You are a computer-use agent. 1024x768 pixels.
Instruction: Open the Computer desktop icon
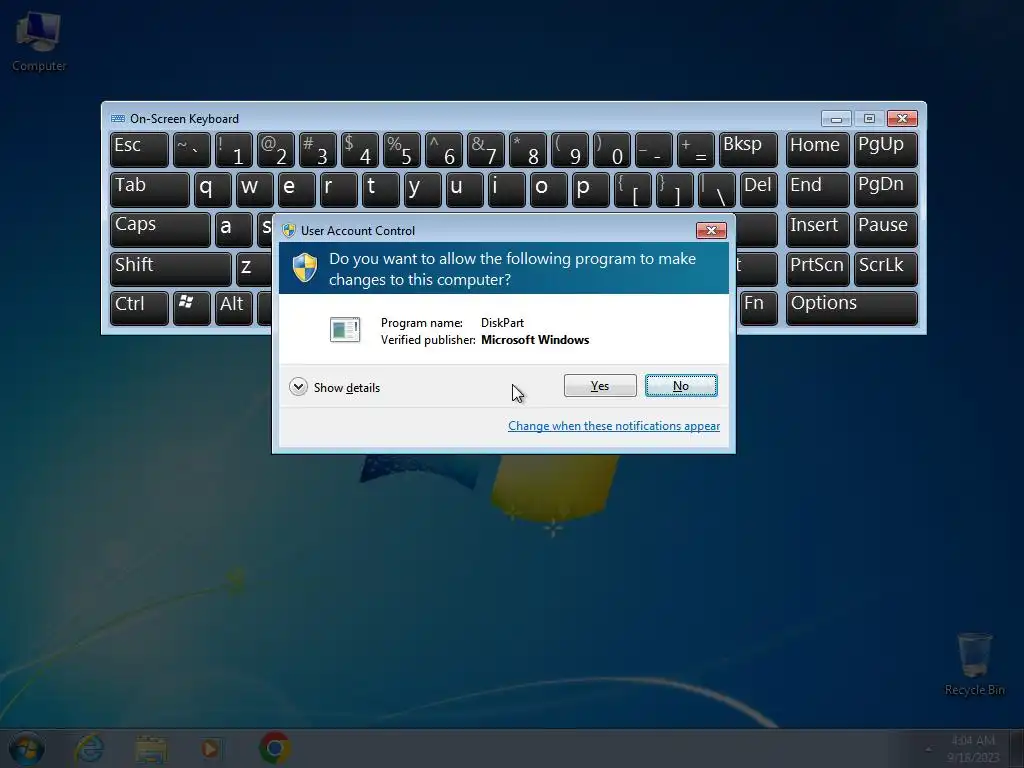39,40
